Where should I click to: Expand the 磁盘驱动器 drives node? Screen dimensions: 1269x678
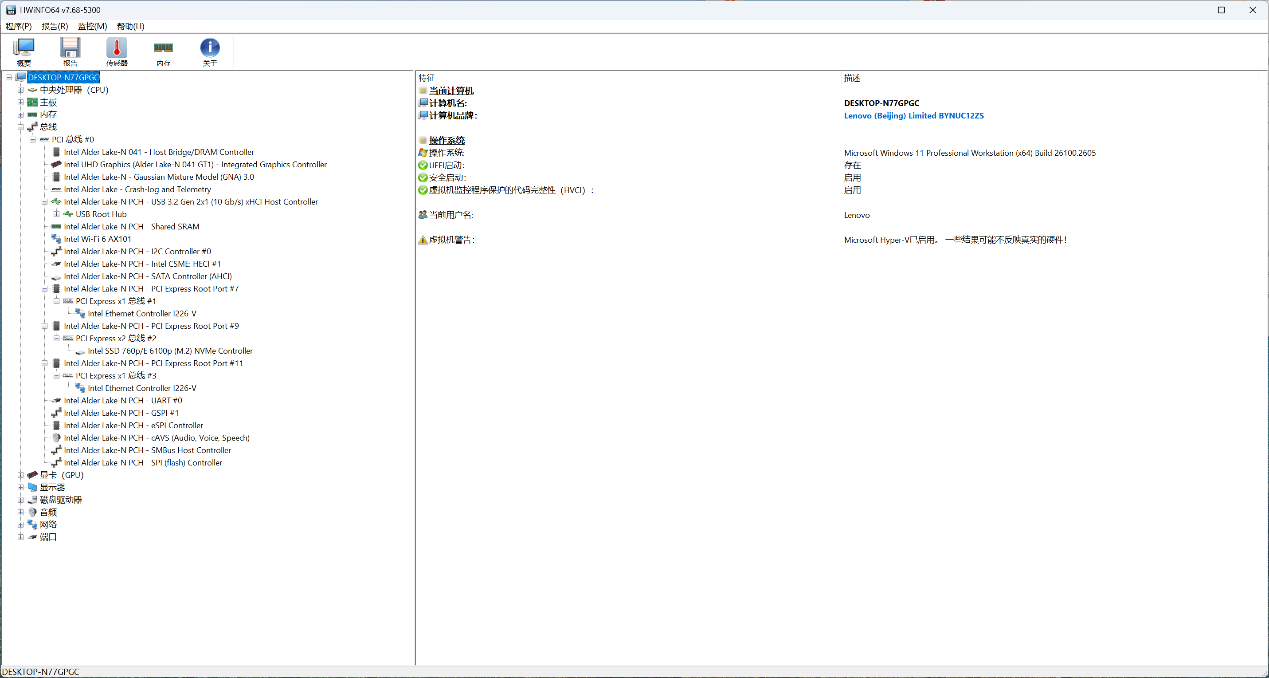[x=20, y=500]
